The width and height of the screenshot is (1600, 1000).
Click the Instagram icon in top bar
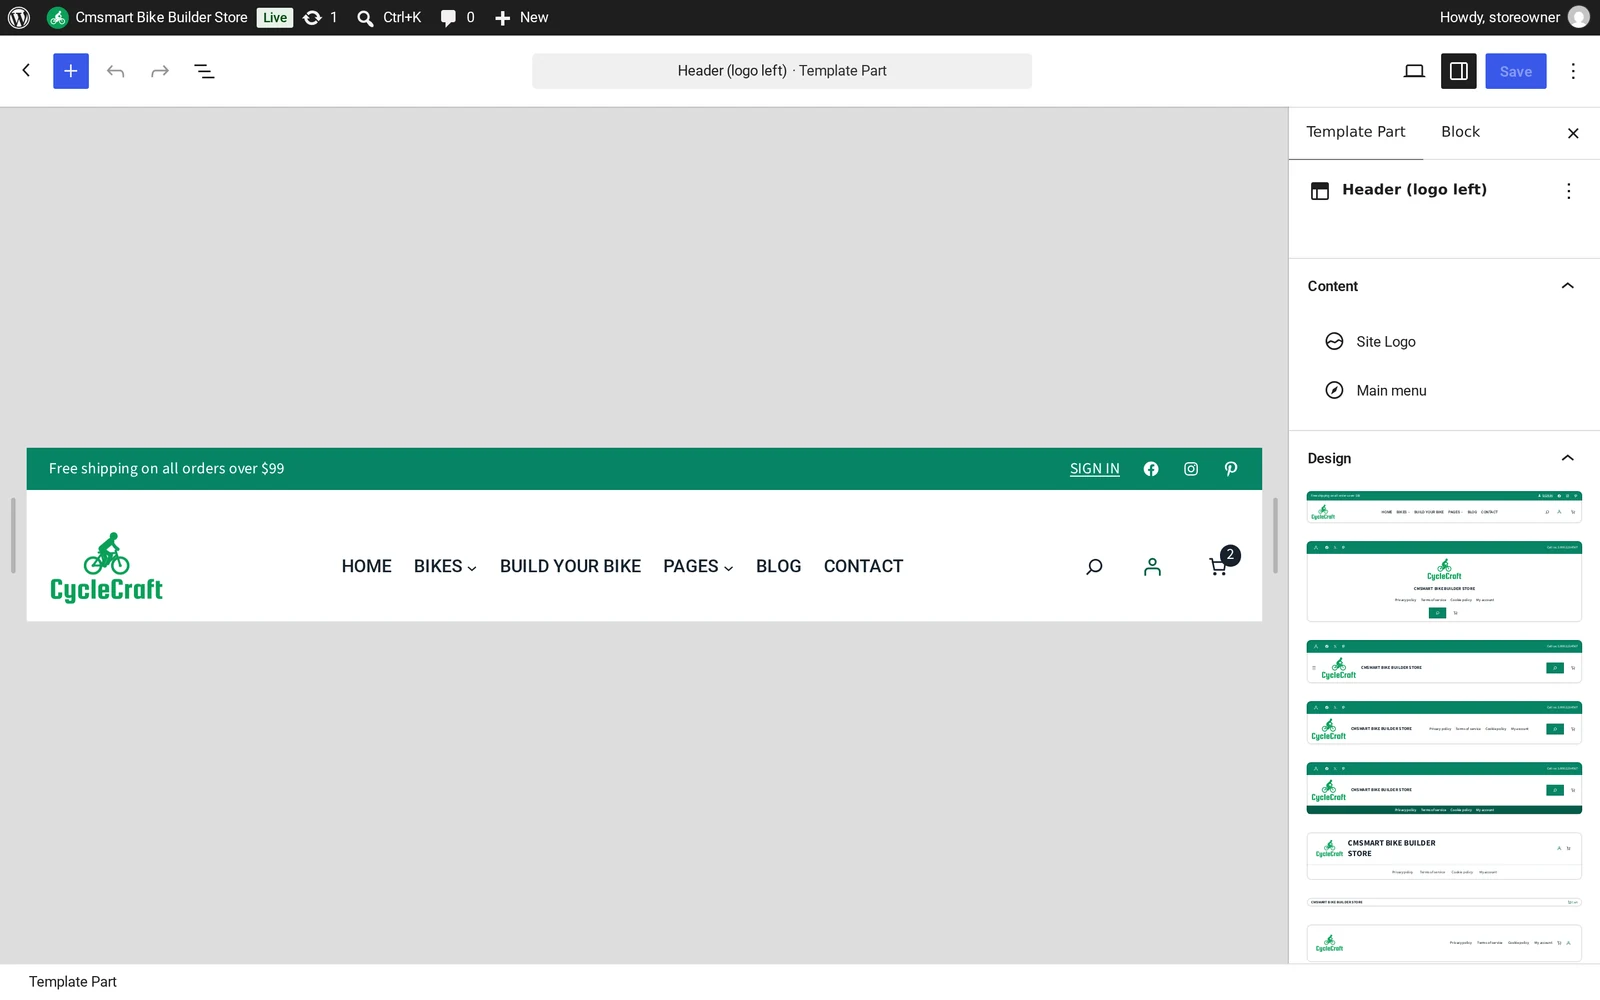1191,469
